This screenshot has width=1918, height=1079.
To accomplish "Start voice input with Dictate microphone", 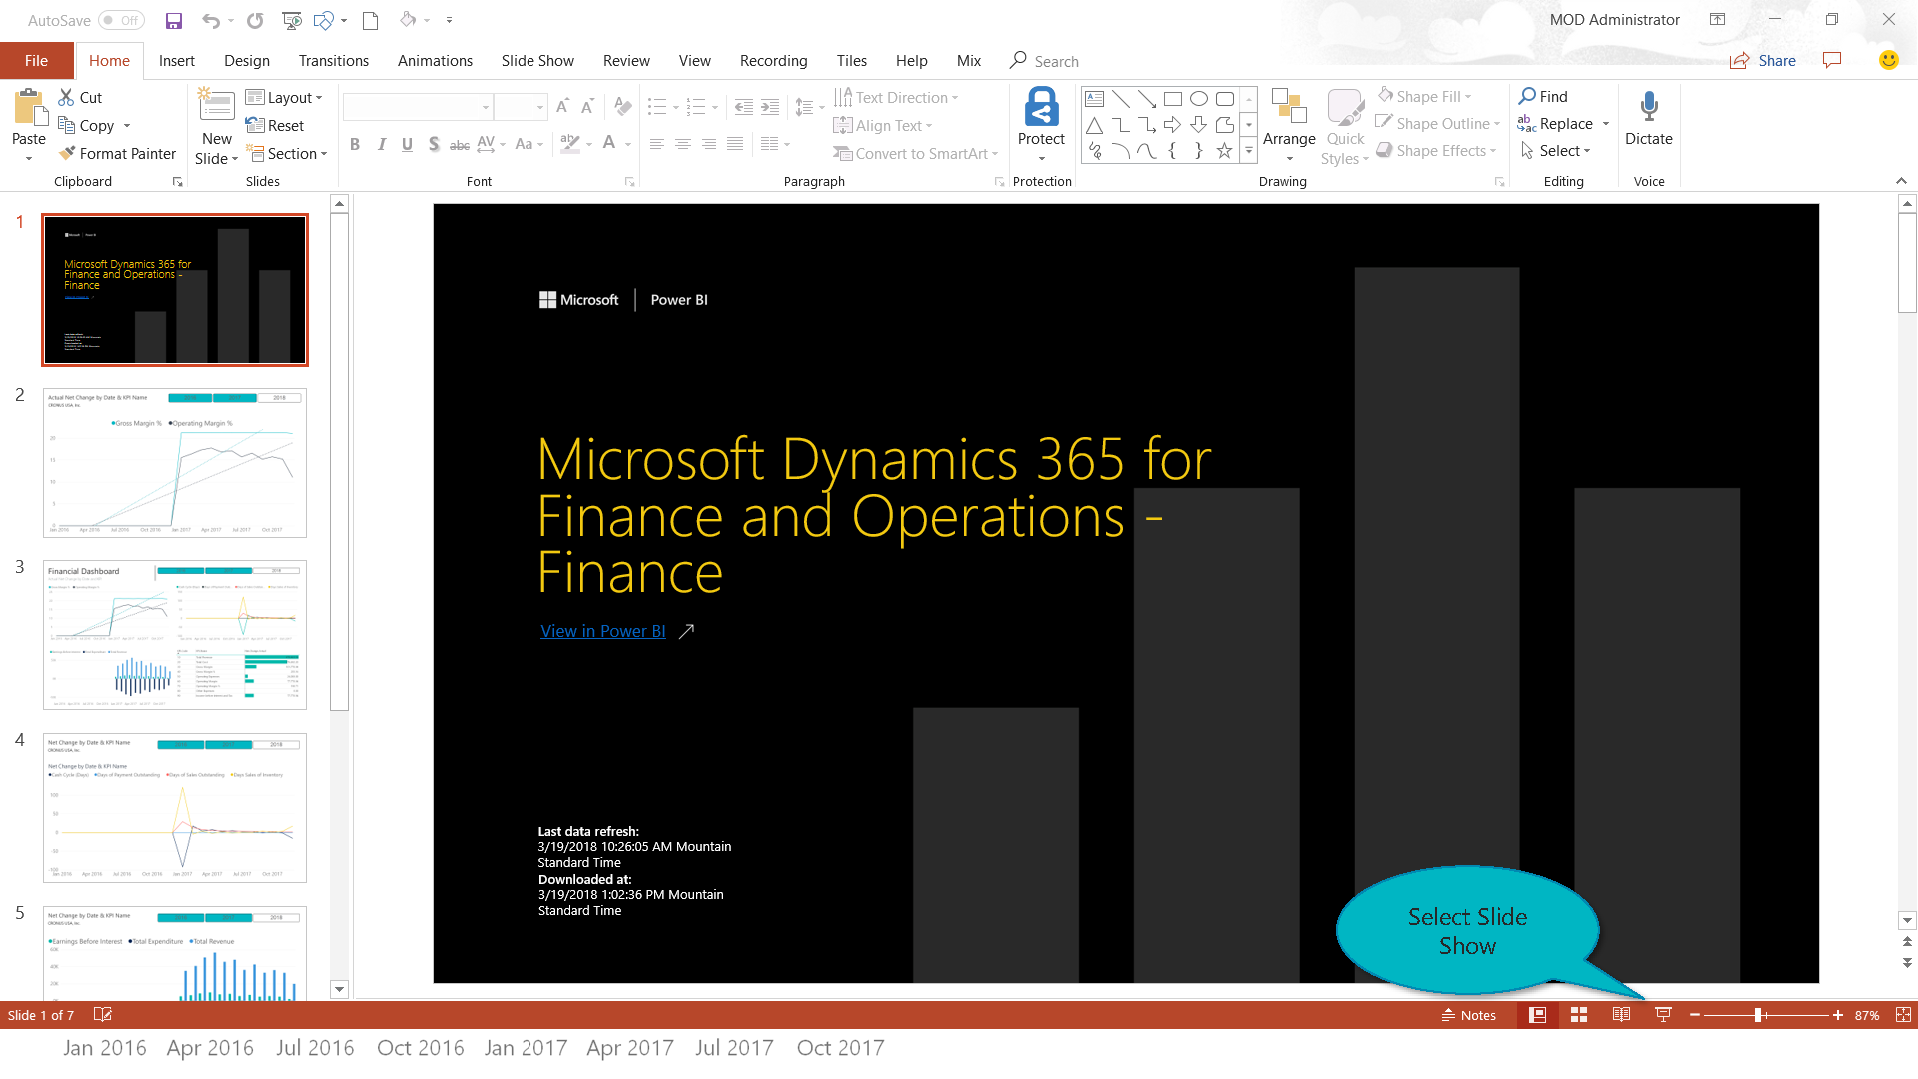I will 1648,108.
